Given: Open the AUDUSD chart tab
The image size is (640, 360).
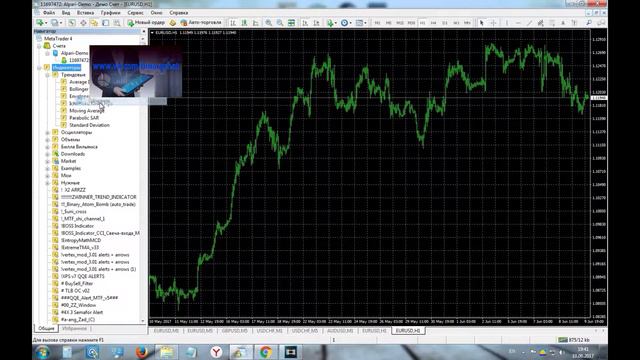Looking at the screenshot, I should (340, 331).
